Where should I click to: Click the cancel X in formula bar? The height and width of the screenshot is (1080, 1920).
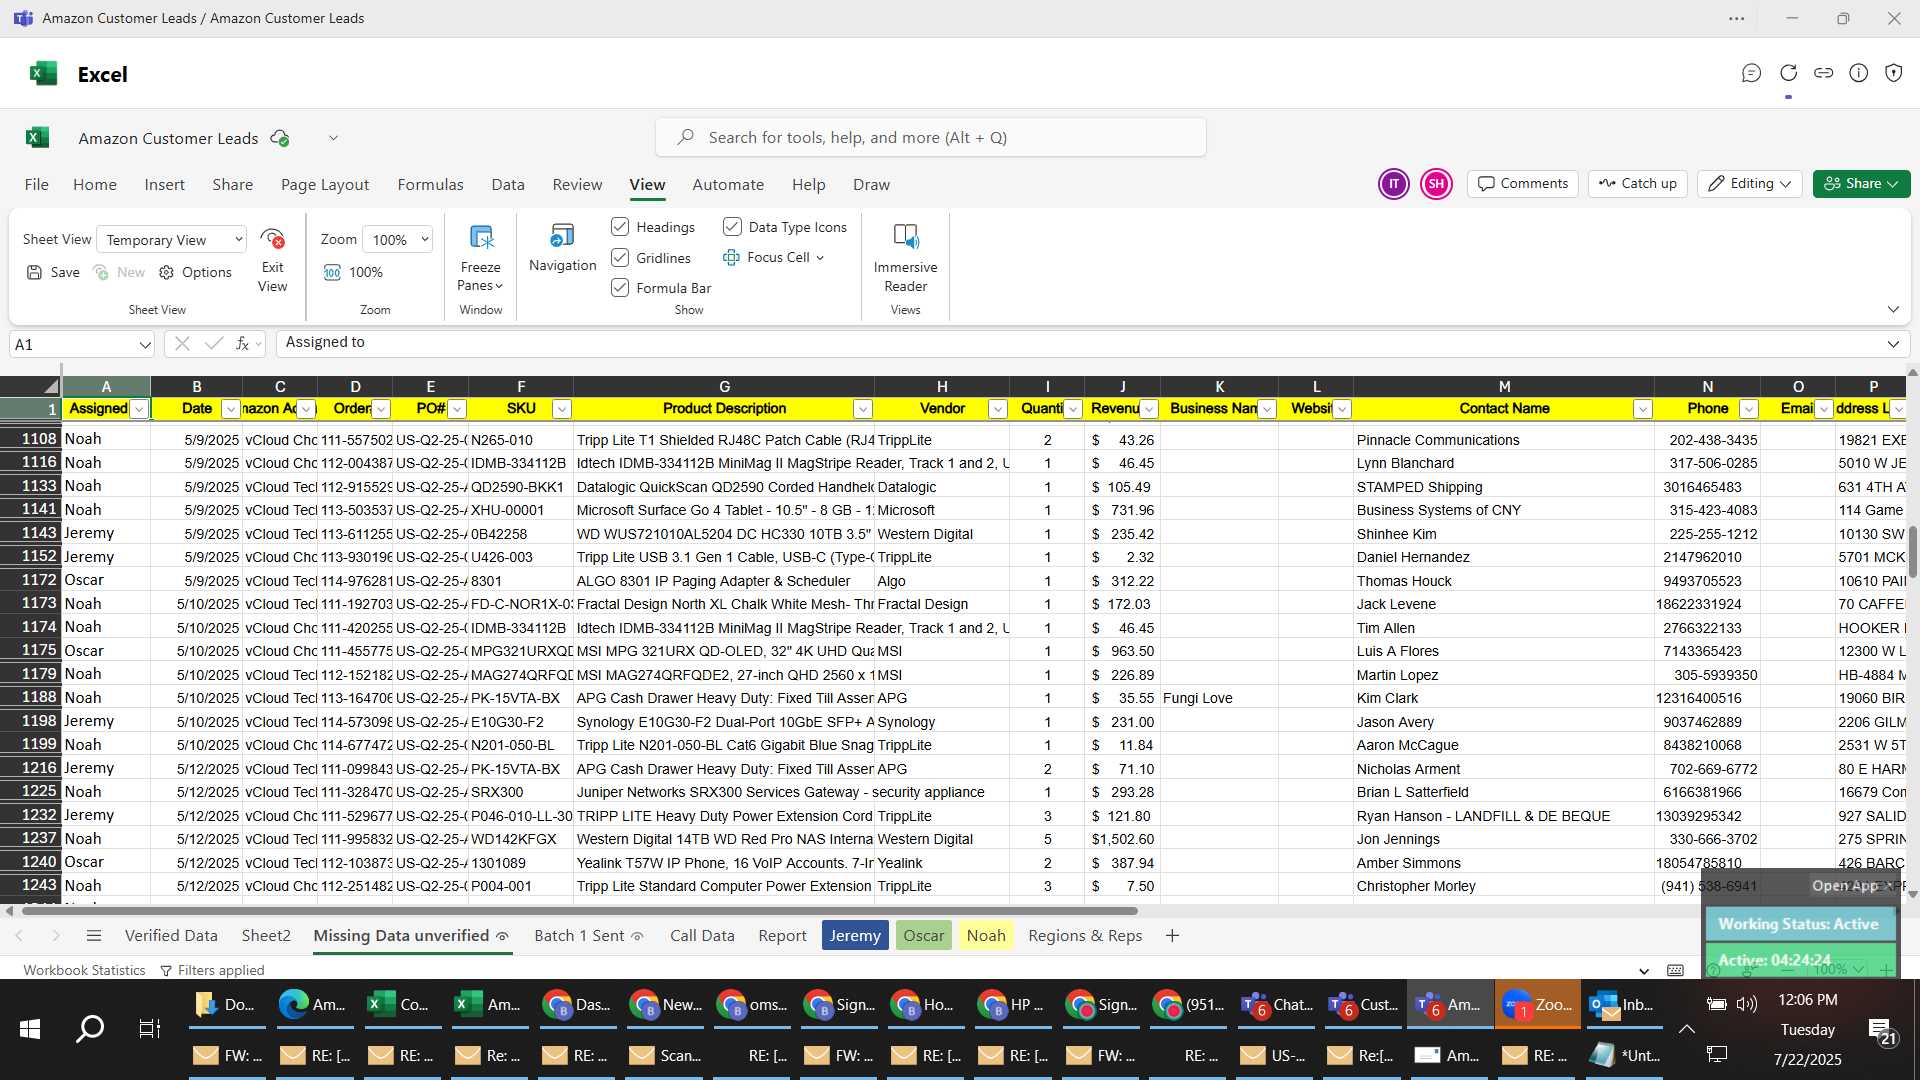tap(181, 343)
